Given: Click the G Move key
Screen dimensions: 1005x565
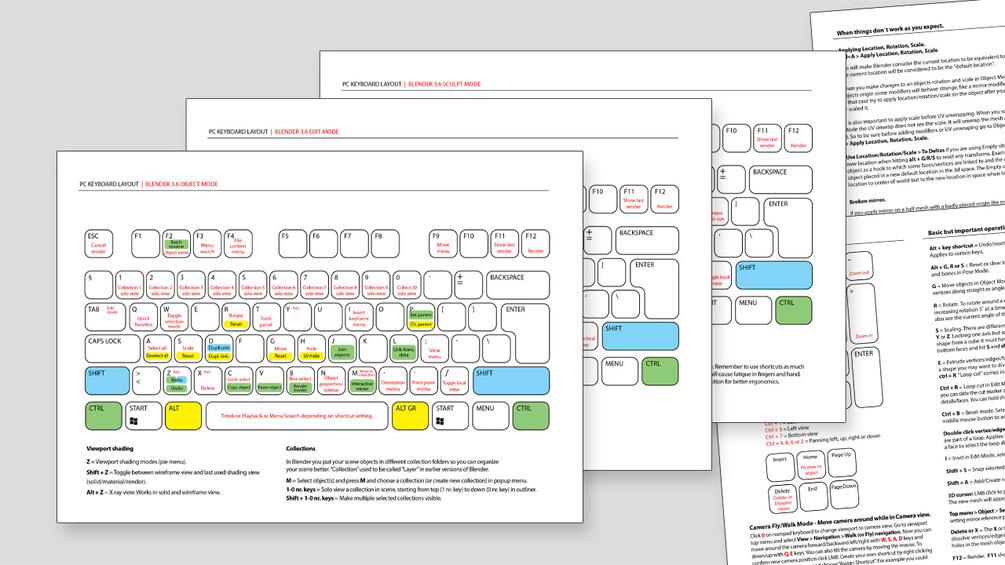Looking at the screenshot, I should [x=280, y=348].
